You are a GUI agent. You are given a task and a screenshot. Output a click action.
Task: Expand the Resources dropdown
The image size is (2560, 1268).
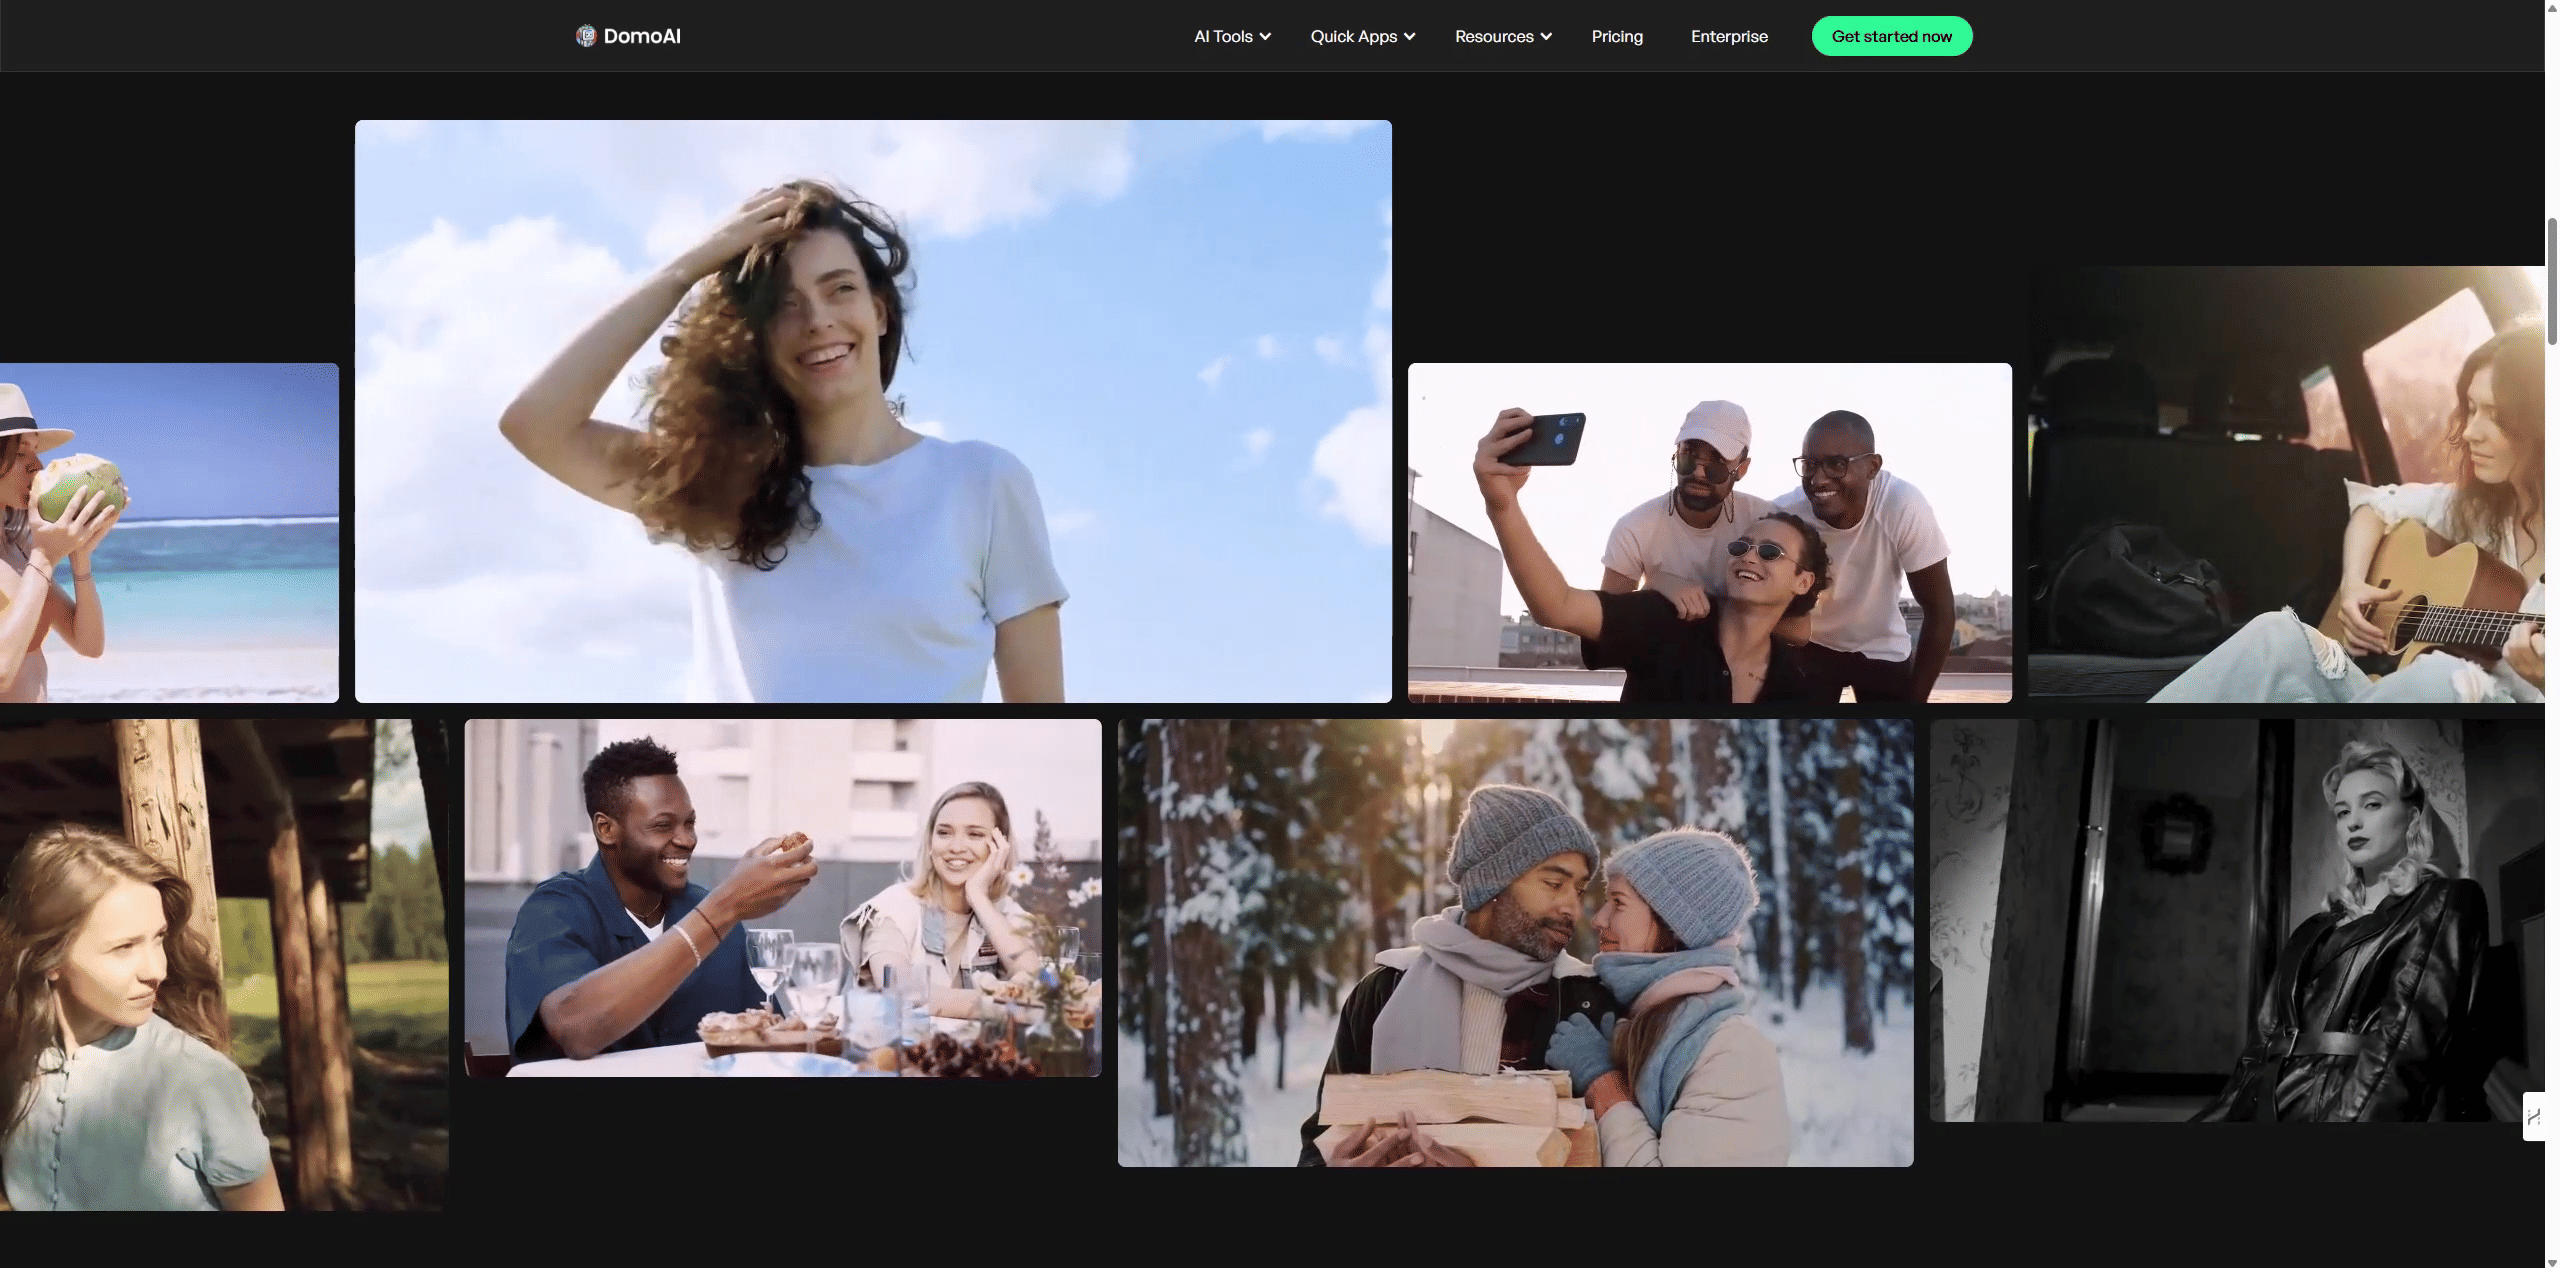[x=1503, y=36]
